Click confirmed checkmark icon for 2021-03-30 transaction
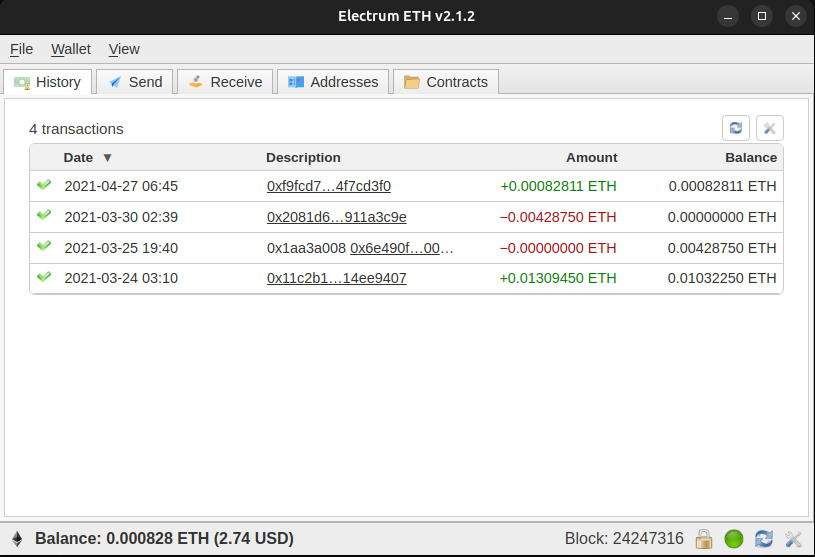 44,215
